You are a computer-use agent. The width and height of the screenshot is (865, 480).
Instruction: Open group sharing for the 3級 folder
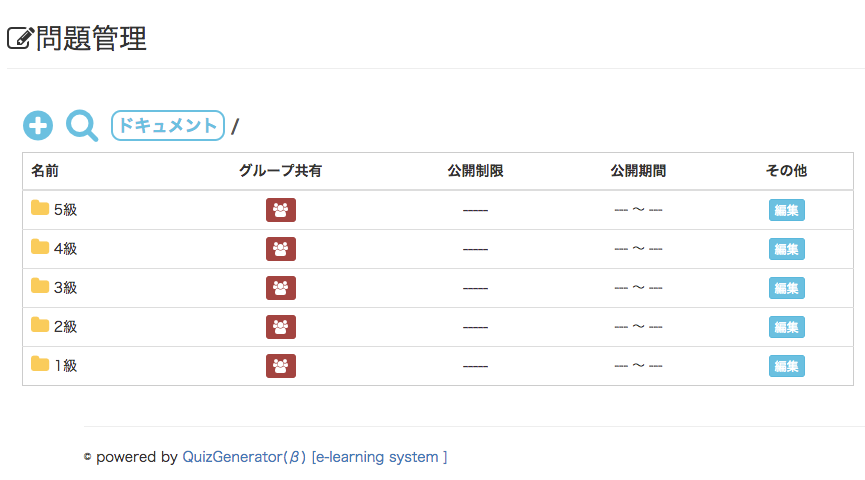[281, 288]
